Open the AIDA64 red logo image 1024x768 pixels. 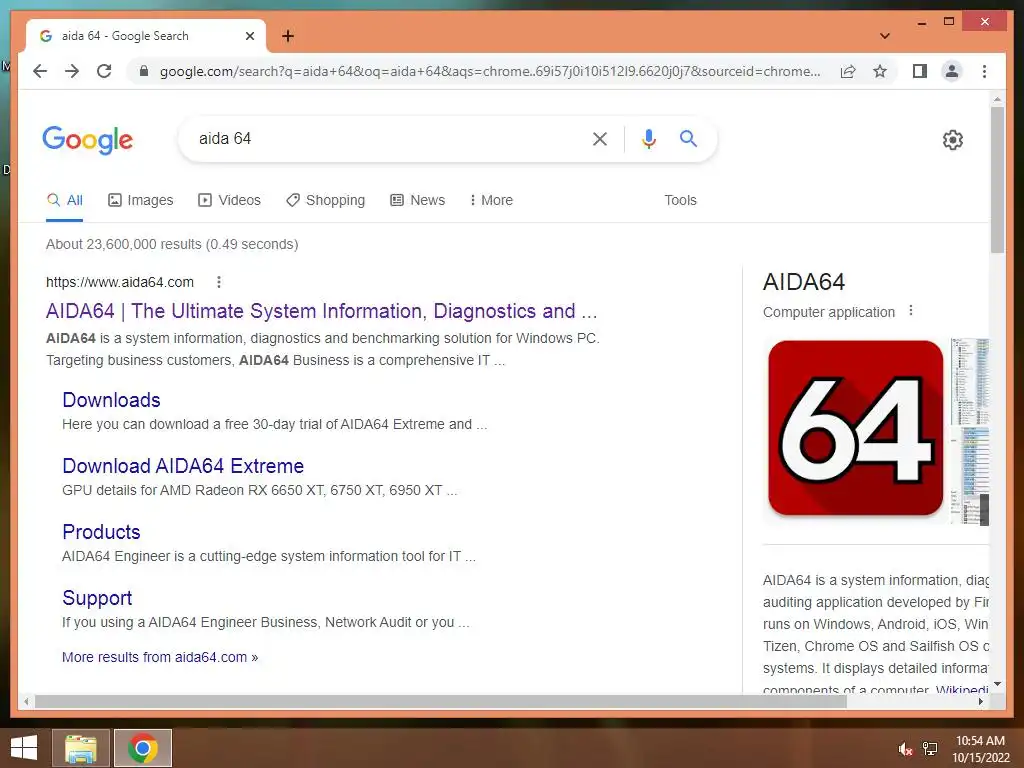(x=856, y=428)
